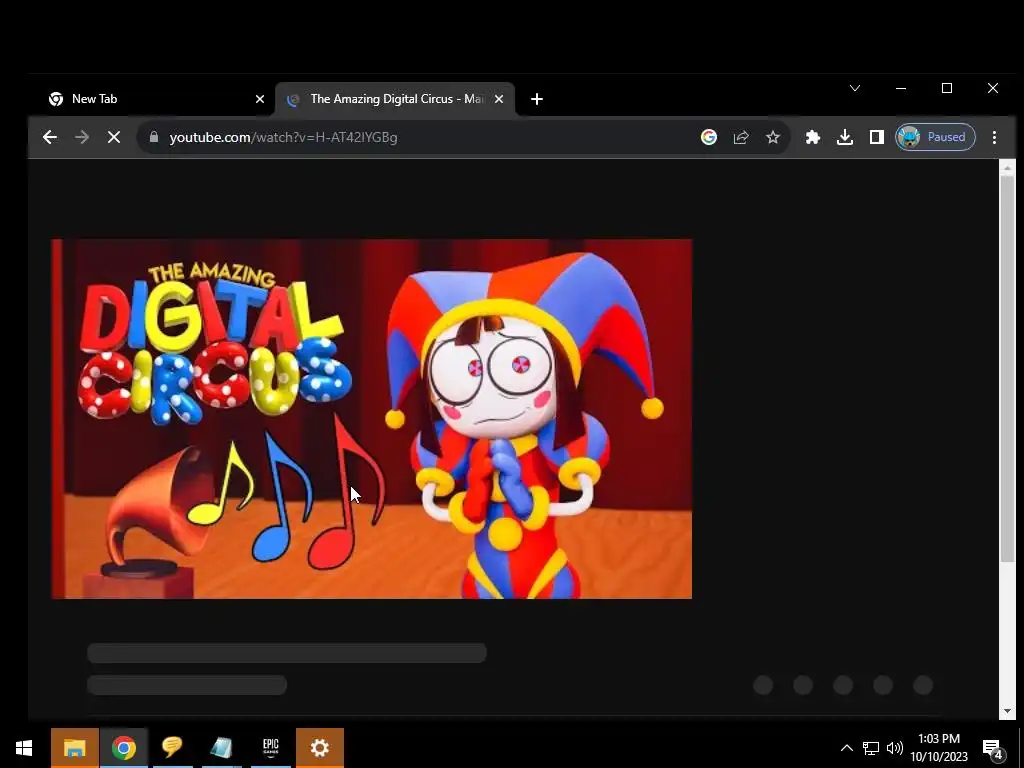Image resolution: width=1024 pixels, height=768 pixels.
Task: Click the page vertical scrollbar
Action: (x=1007, y=368)
